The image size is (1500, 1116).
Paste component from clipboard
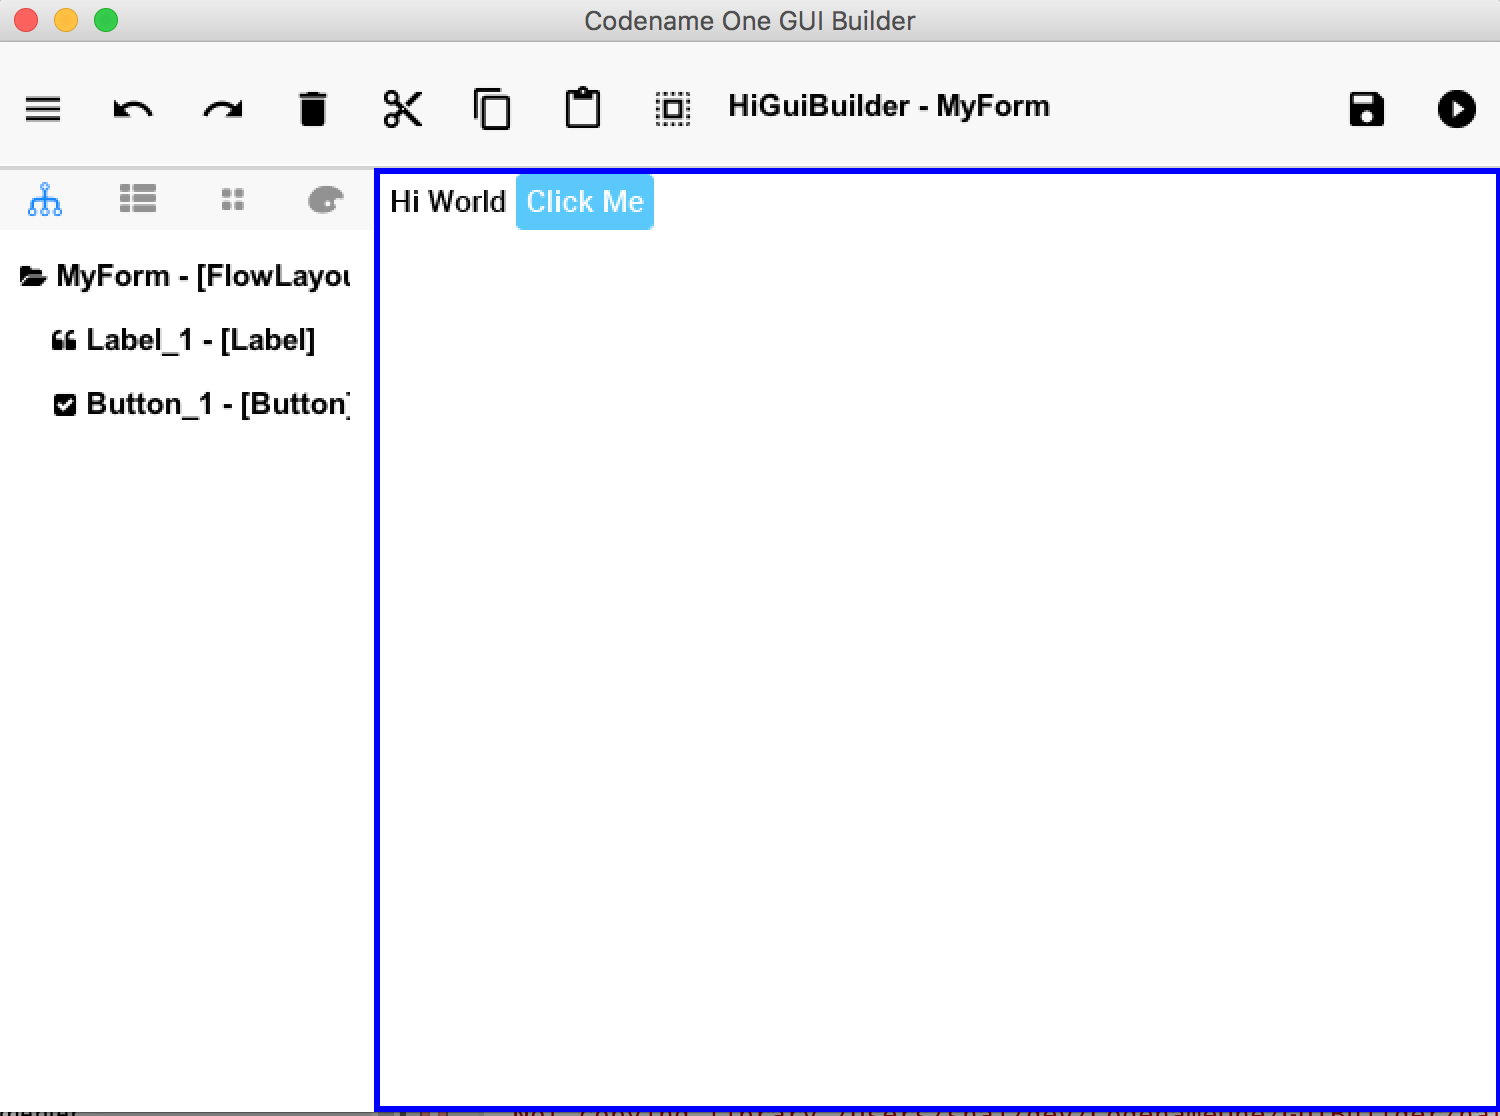(x=583, y=107)
